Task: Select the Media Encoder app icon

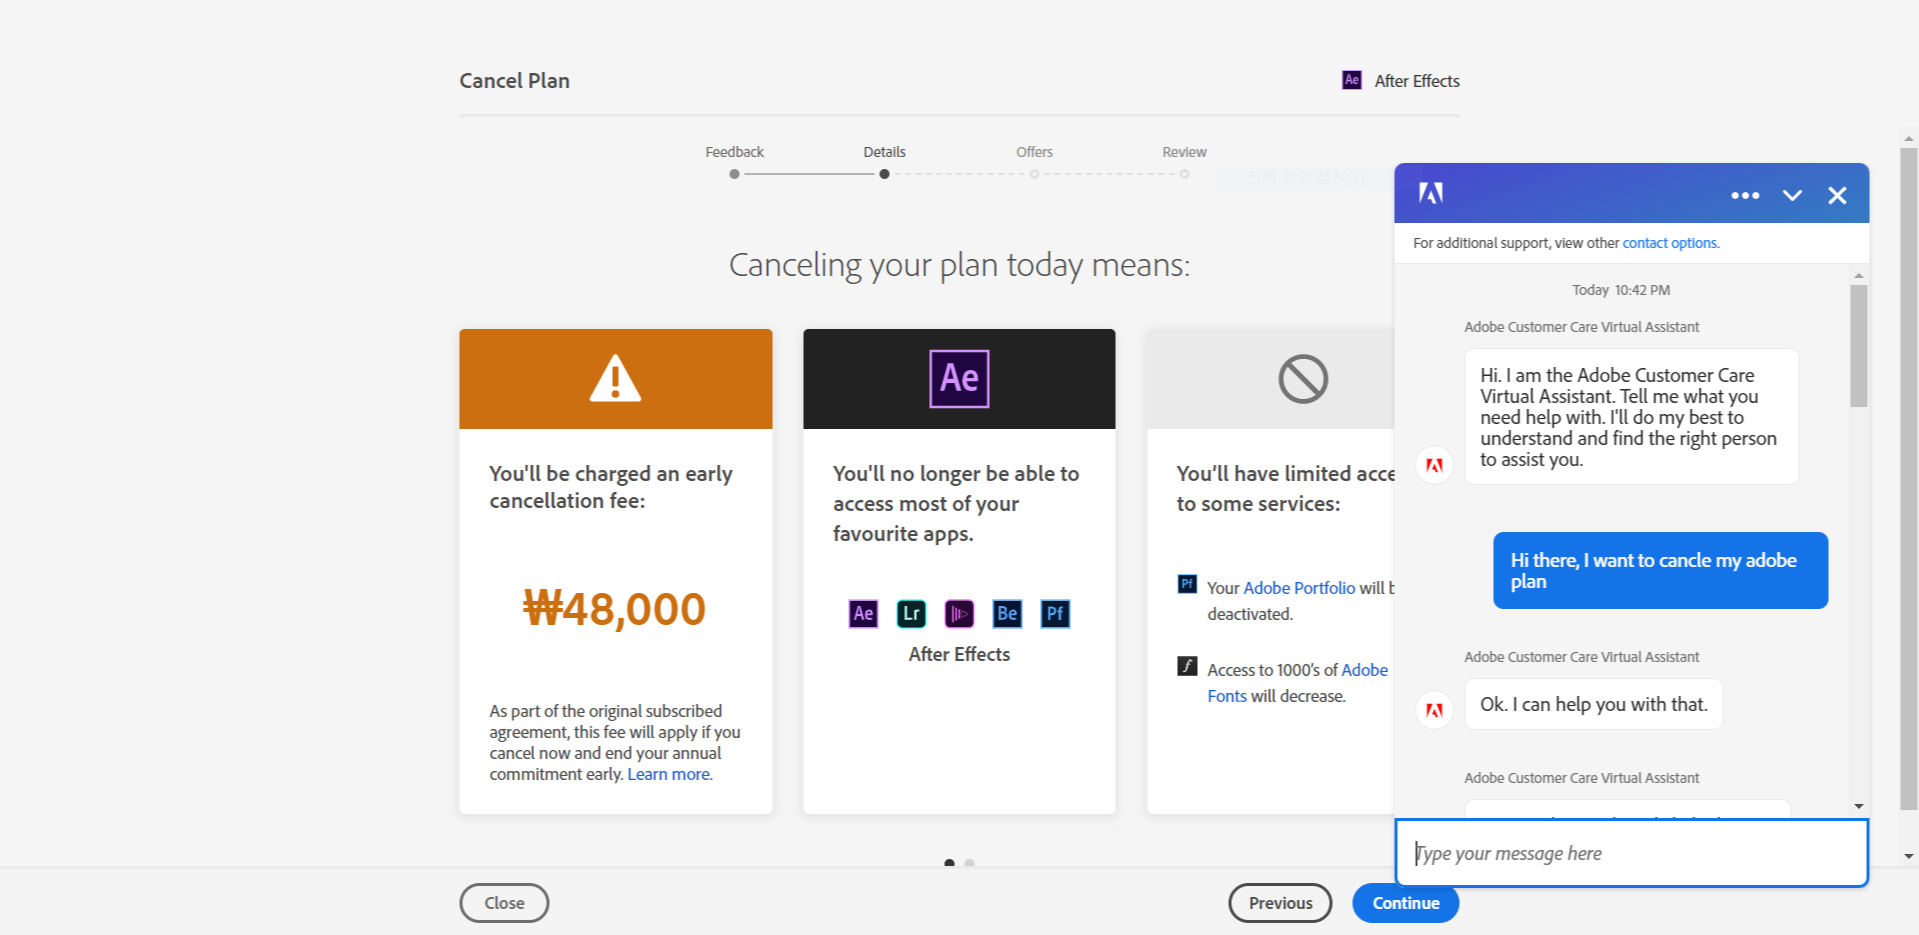Action: (x=959, y=613)
